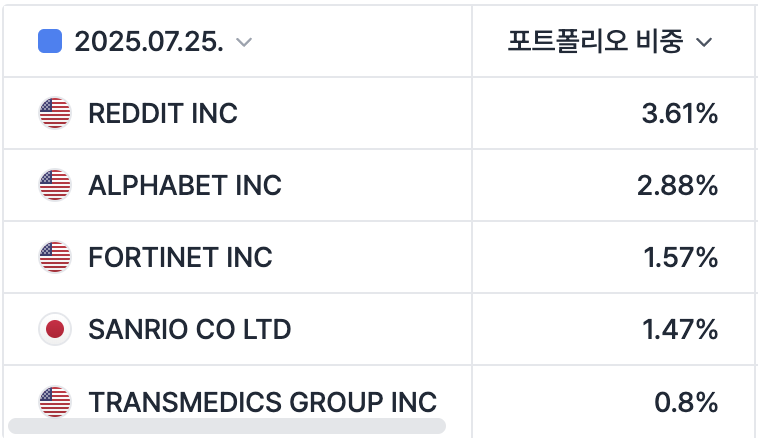The height and width of the screenshot is (438, 758).
Task: Click the 2.88% weight for ALPHABET INC
Action: point(677,185)
